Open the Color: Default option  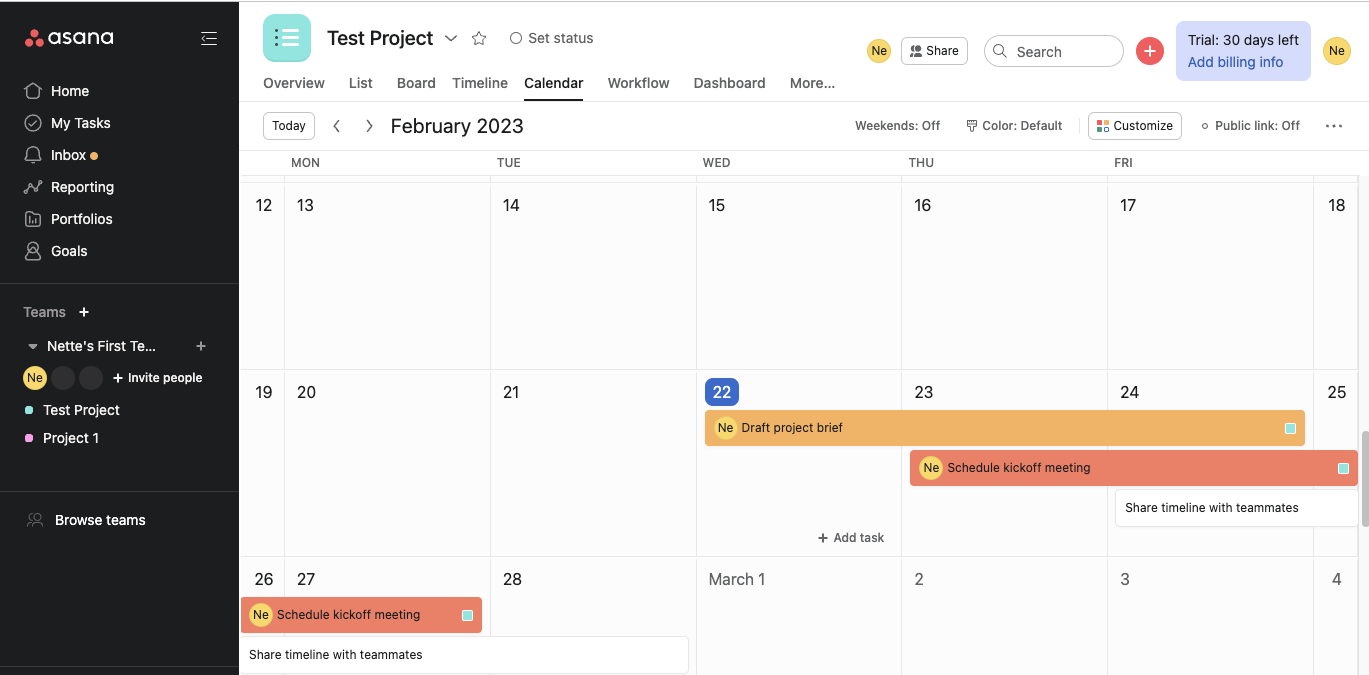coord(1014,126)
